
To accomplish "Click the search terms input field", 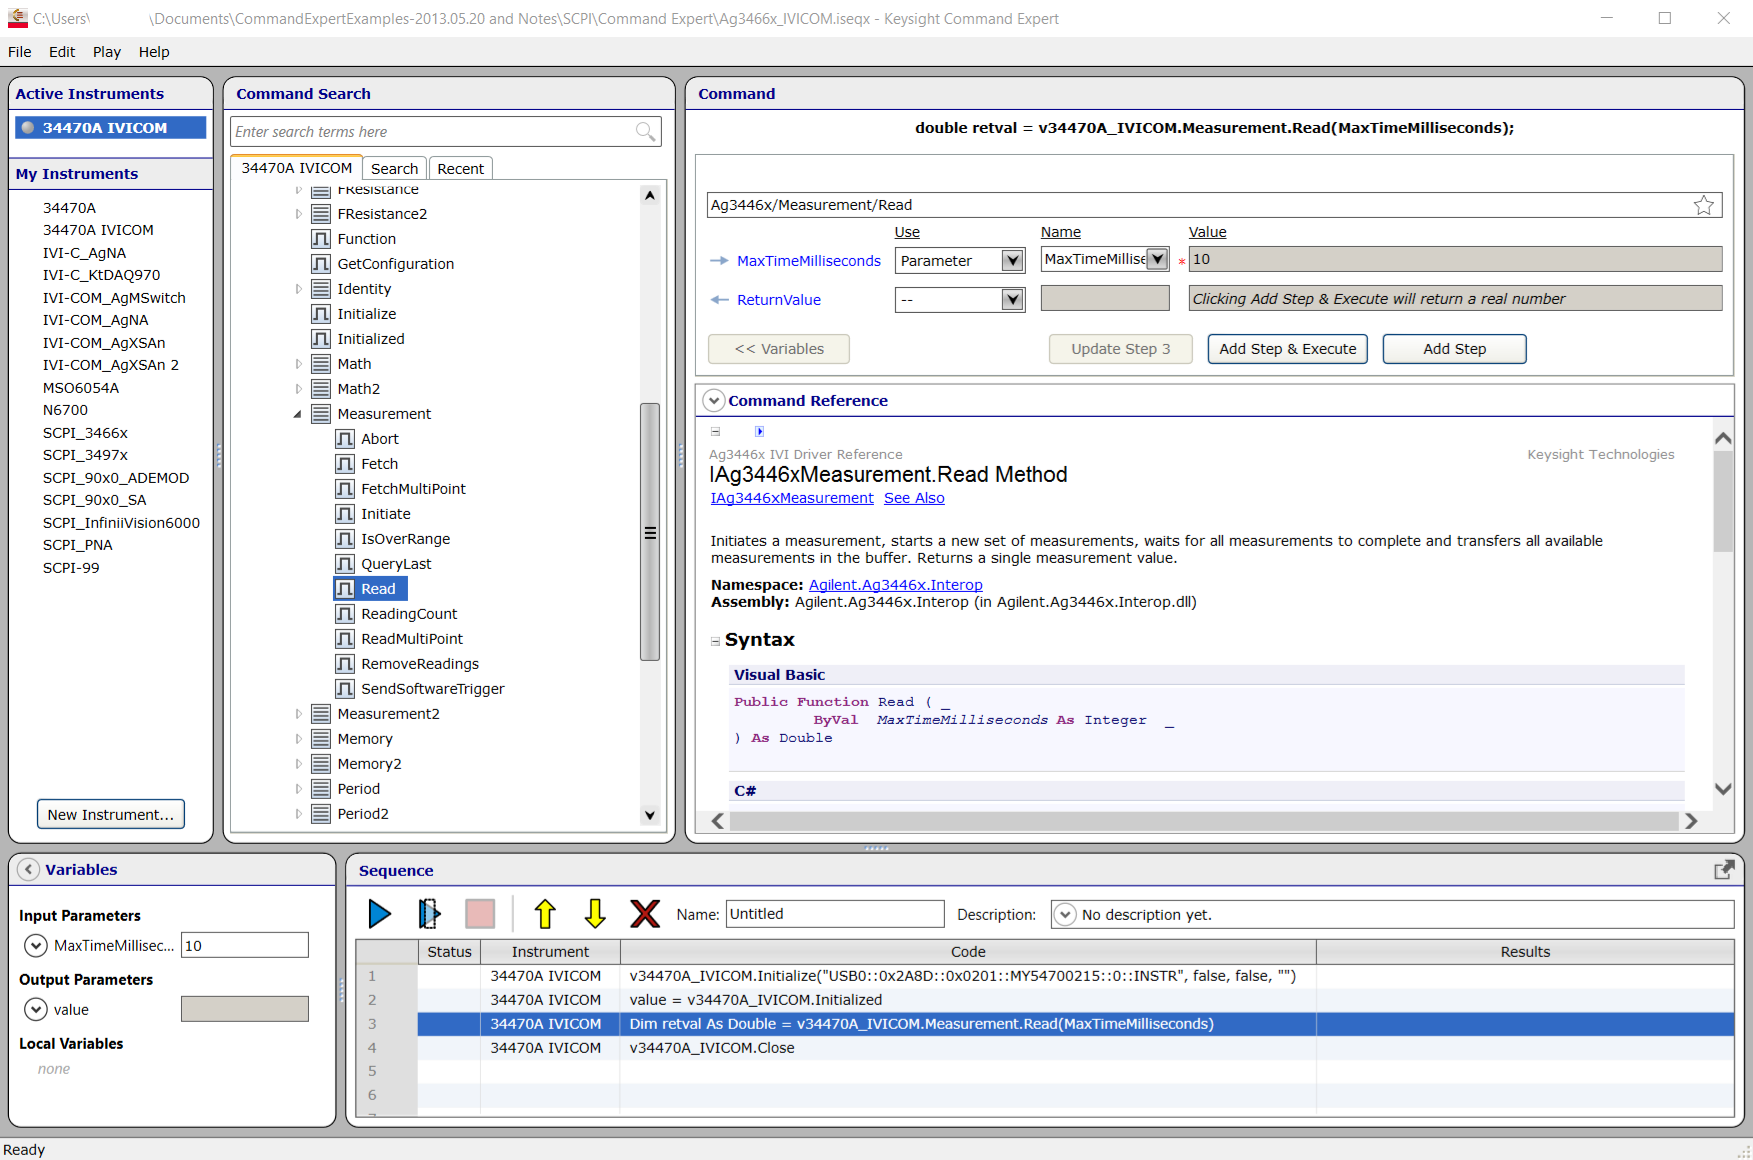I will coord(432,132).
